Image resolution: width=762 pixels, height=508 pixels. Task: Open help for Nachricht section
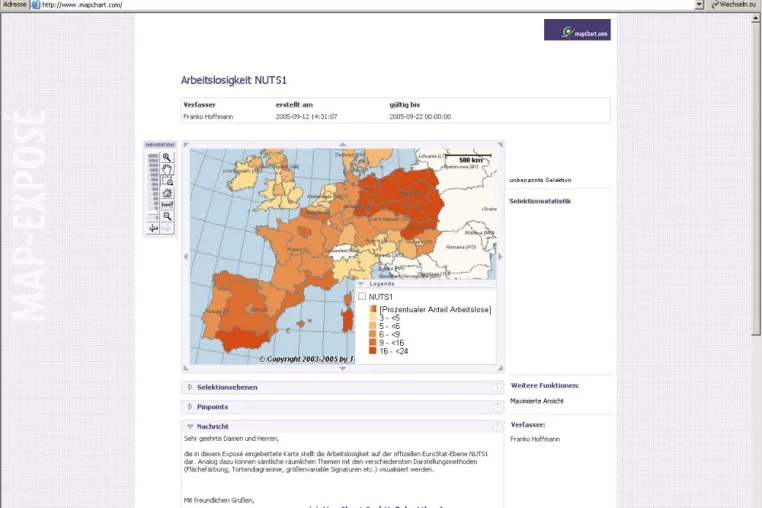coord(497,426)
